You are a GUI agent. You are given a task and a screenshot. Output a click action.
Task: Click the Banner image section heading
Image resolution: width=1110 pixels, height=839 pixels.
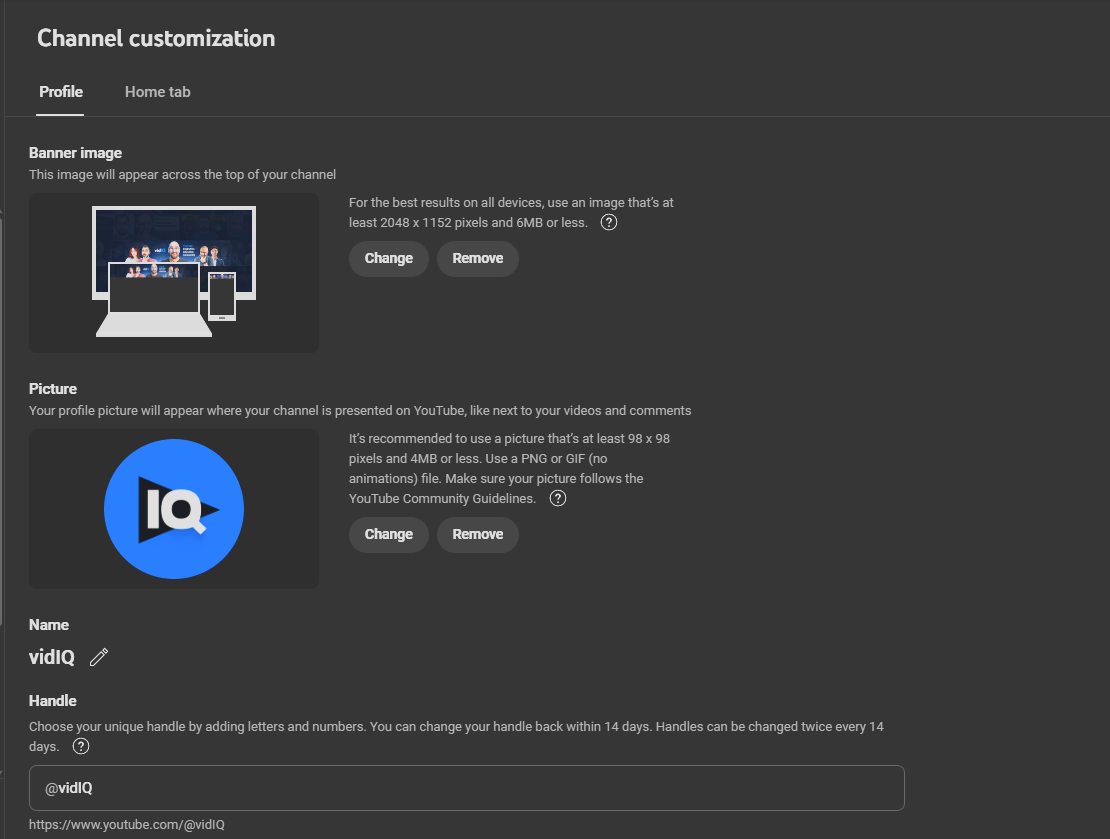(75, 153)
